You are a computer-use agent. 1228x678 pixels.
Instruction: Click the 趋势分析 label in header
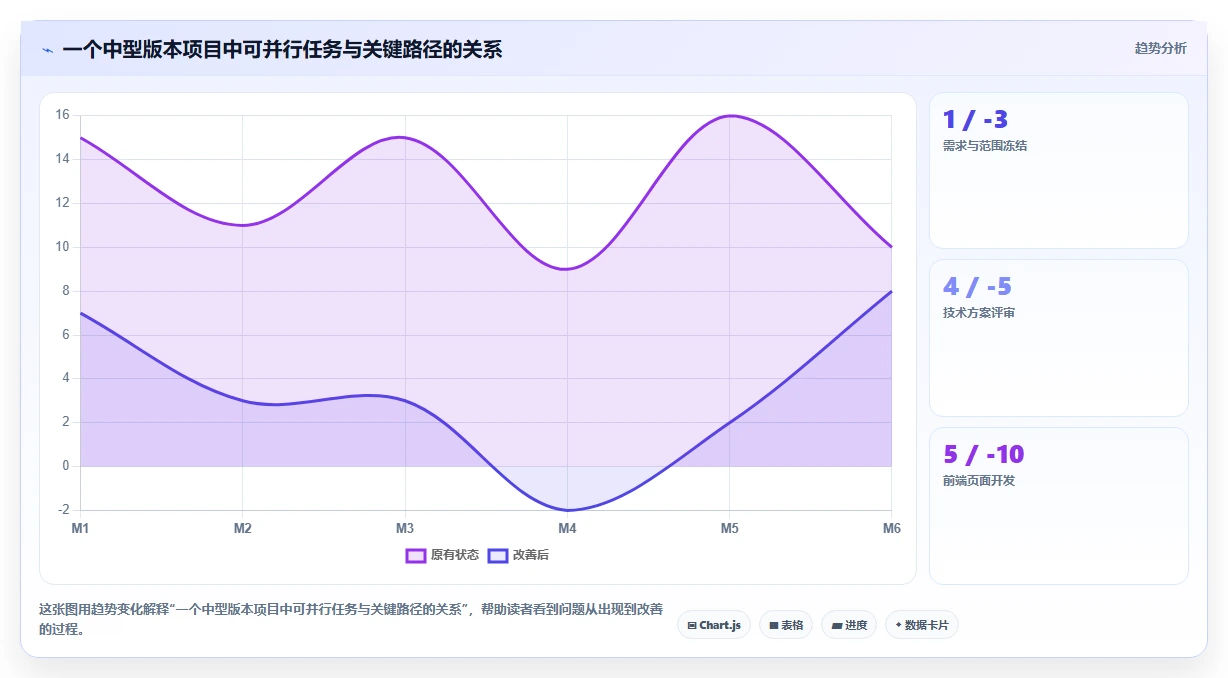[x=1160, y=48]
